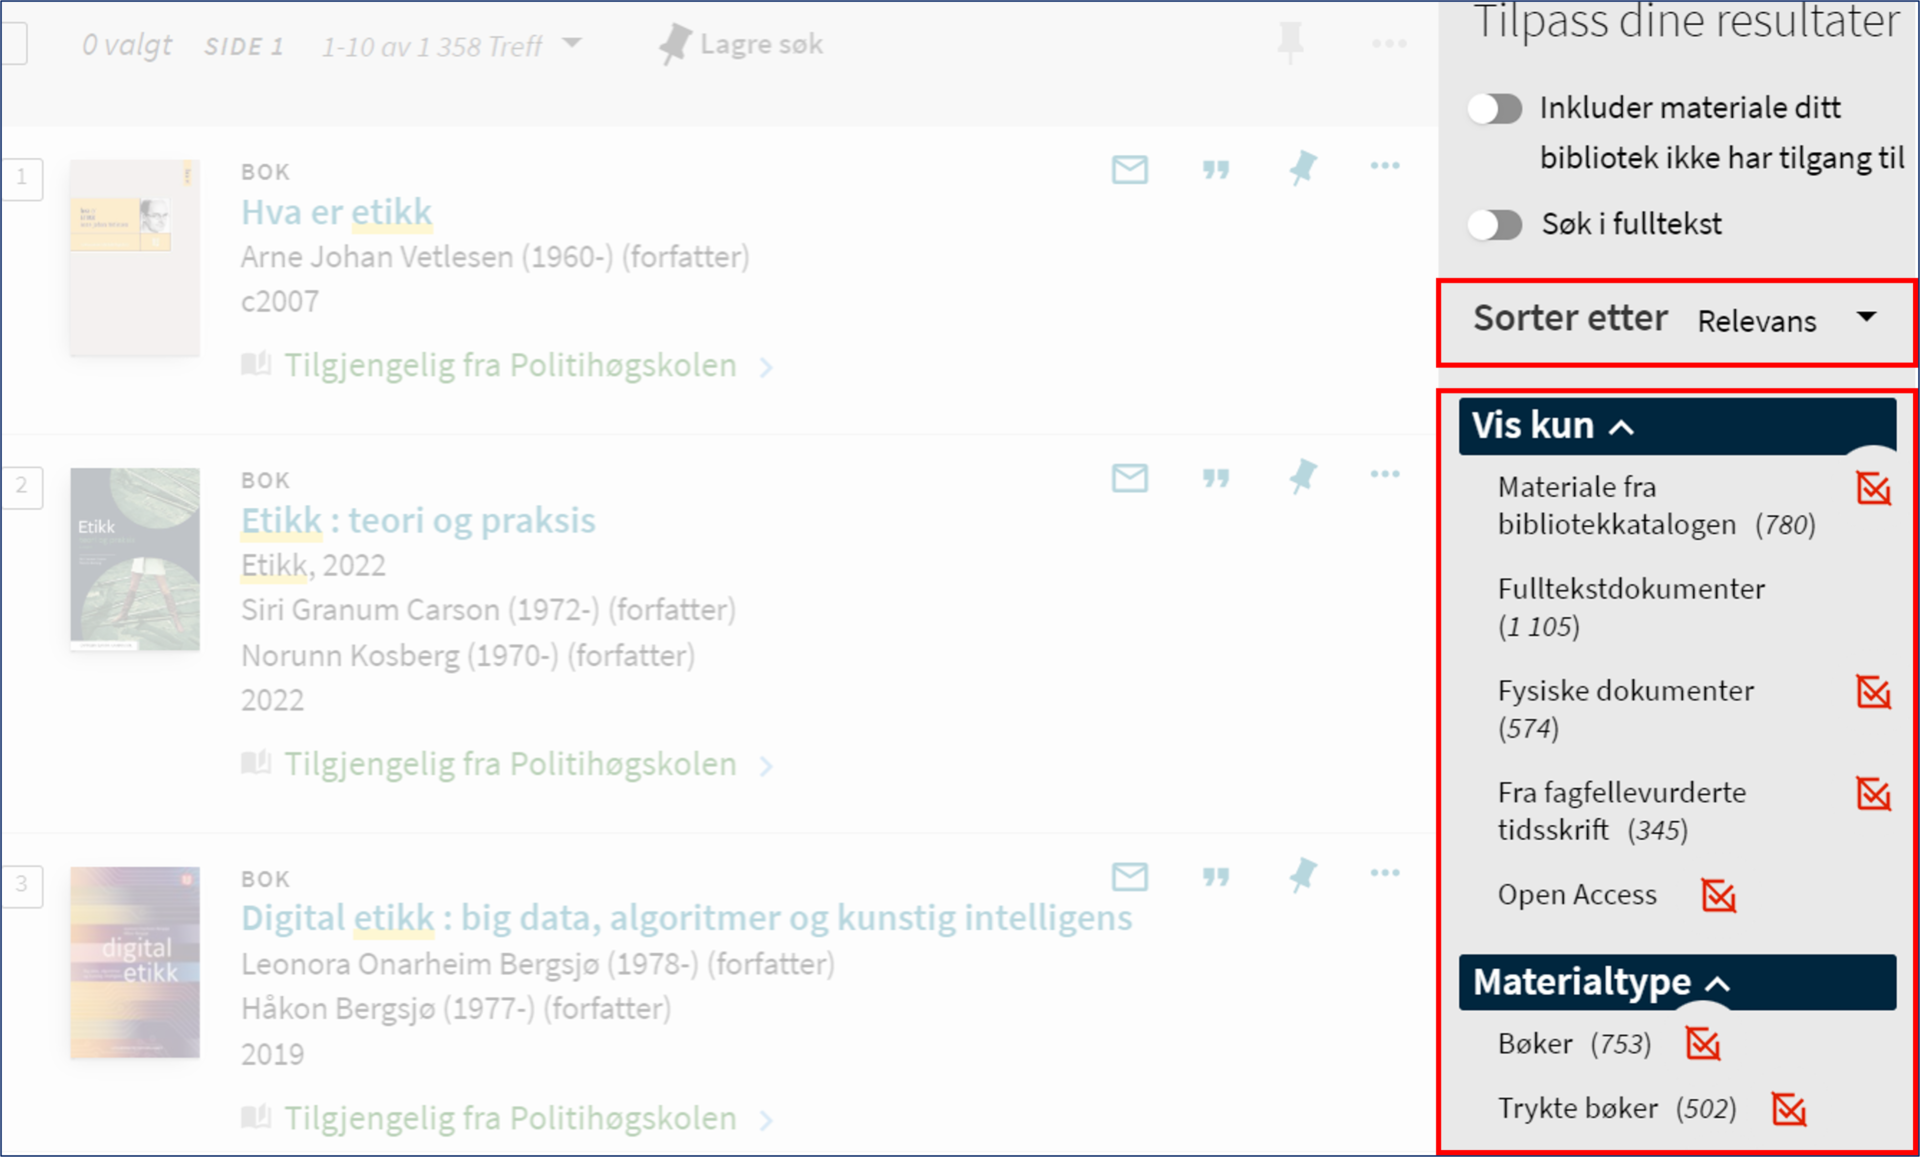Exclude 'Bøker' material type

point(1702,1044)
